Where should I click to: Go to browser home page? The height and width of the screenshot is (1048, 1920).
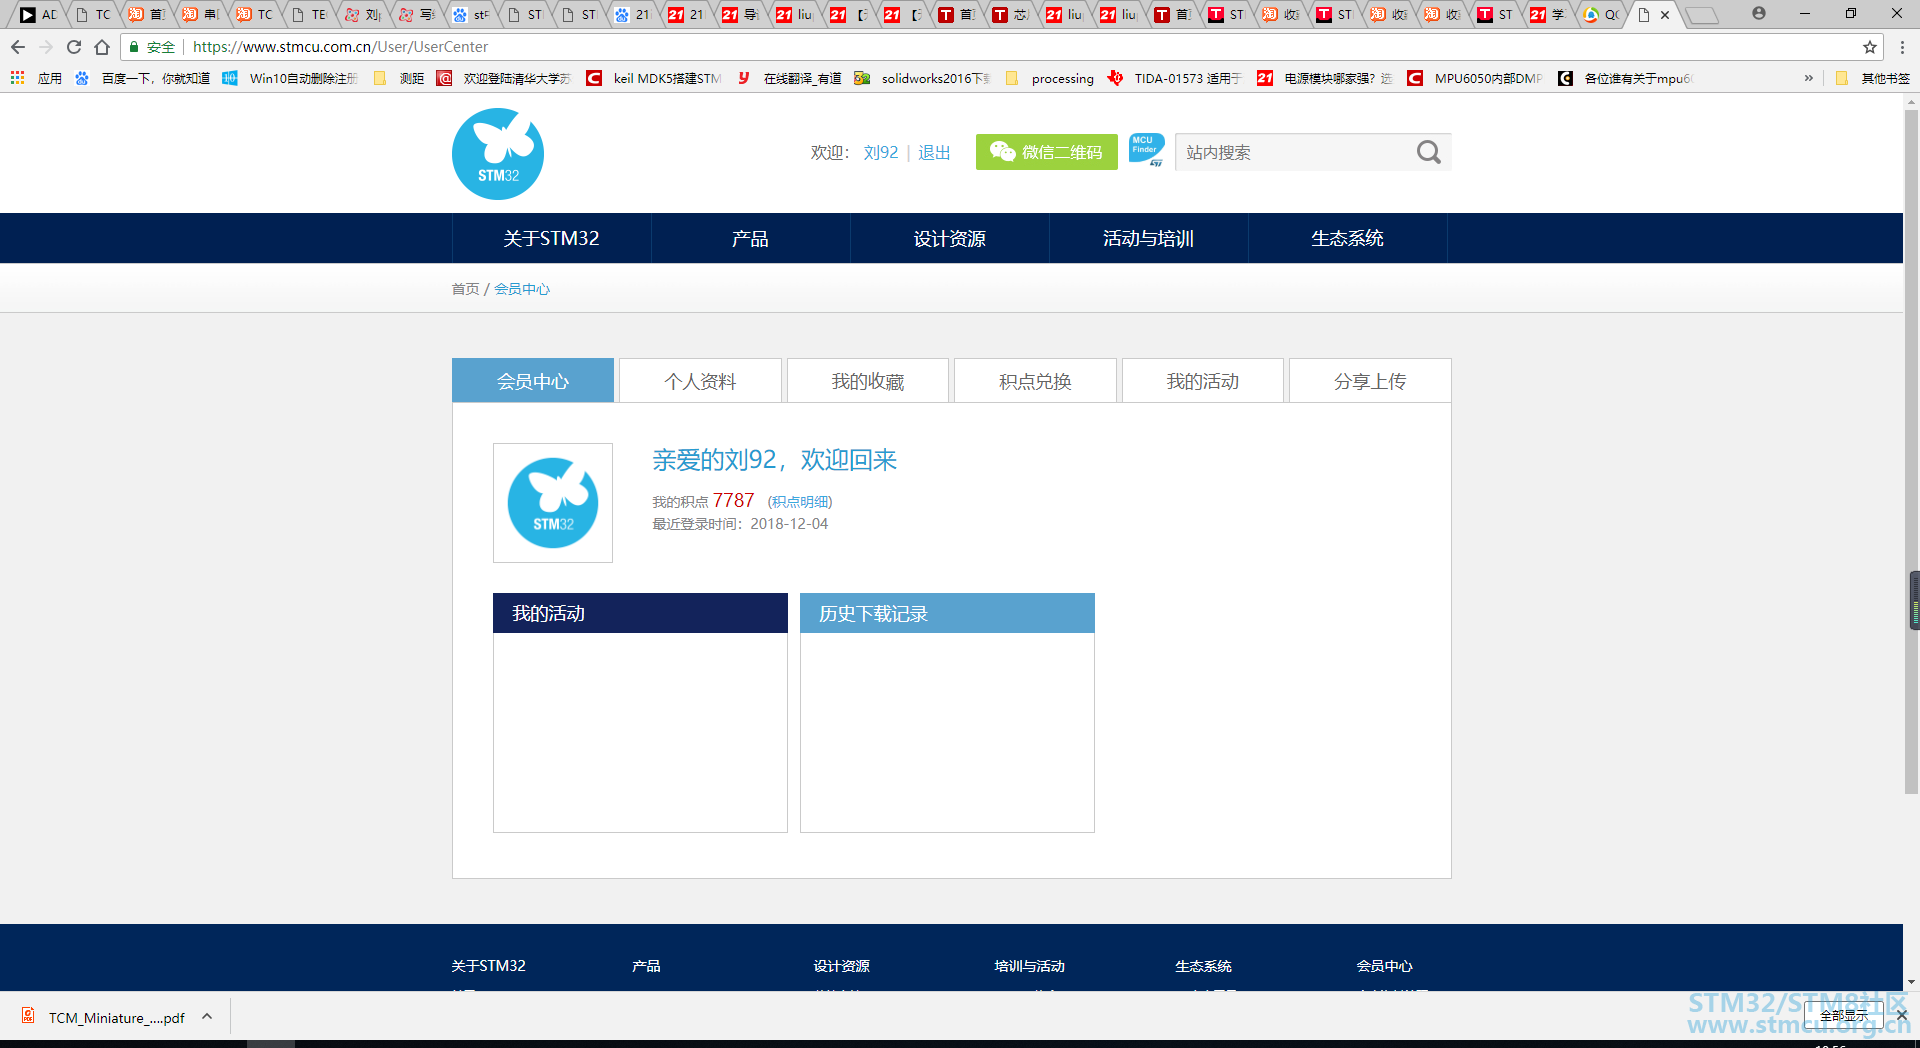[x=102, y=47]
